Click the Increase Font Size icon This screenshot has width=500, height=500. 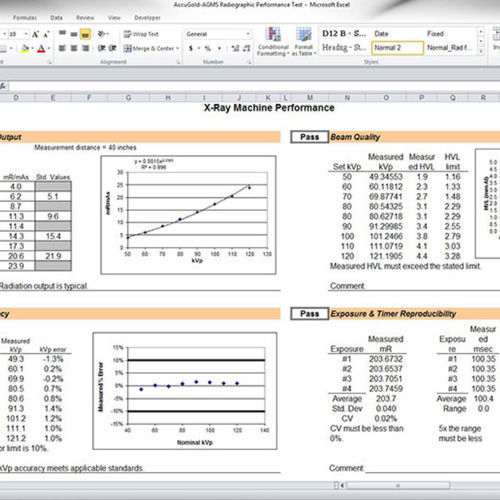click(35, 34)
